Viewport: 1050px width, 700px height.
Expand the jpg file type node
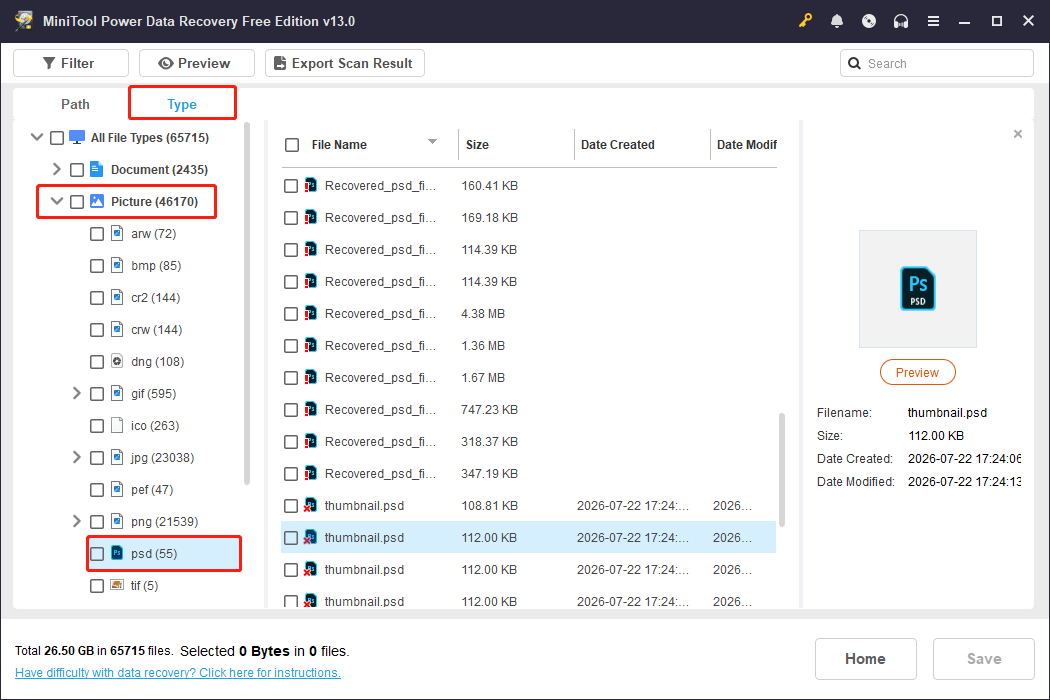pos(76,458)
